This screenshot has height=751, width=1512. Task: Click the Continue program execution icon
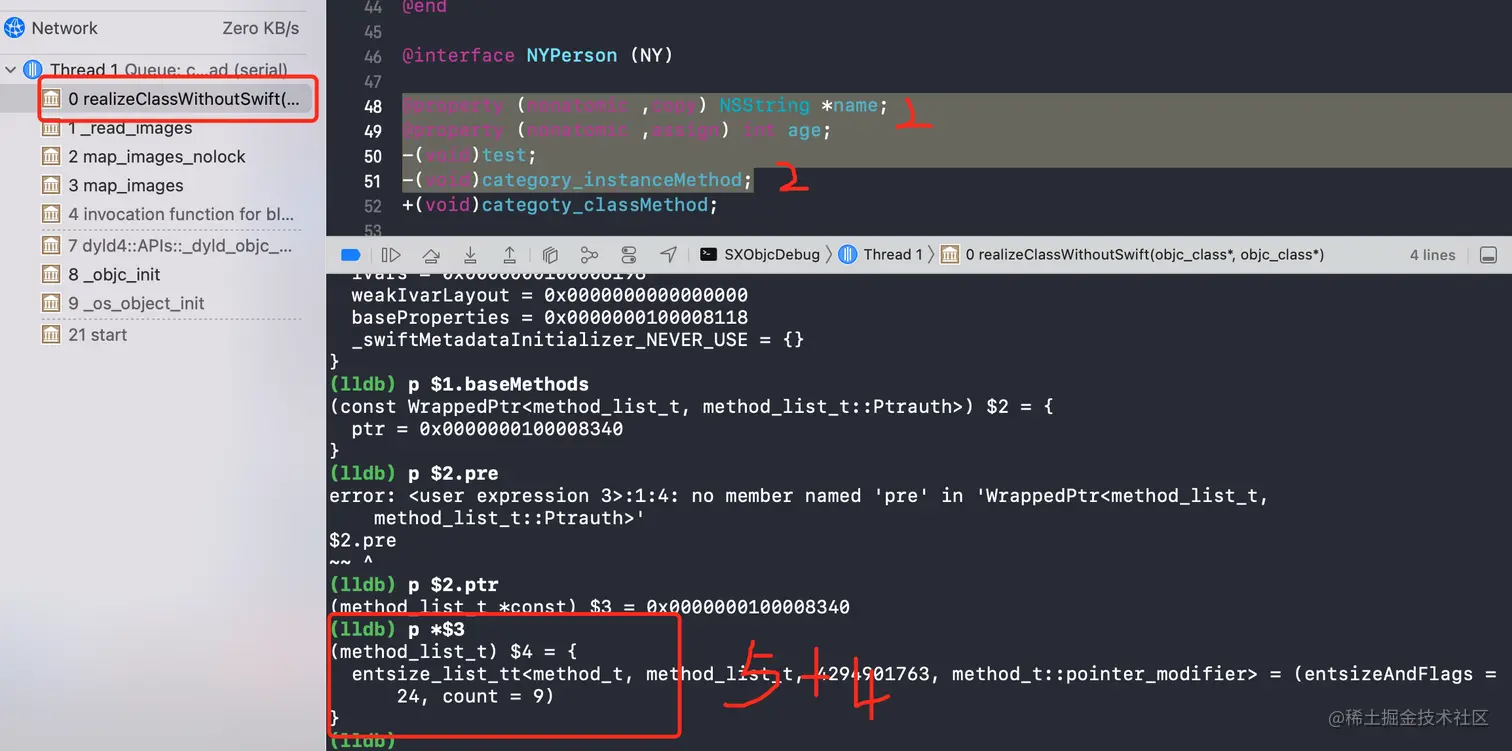click(391, 255)
